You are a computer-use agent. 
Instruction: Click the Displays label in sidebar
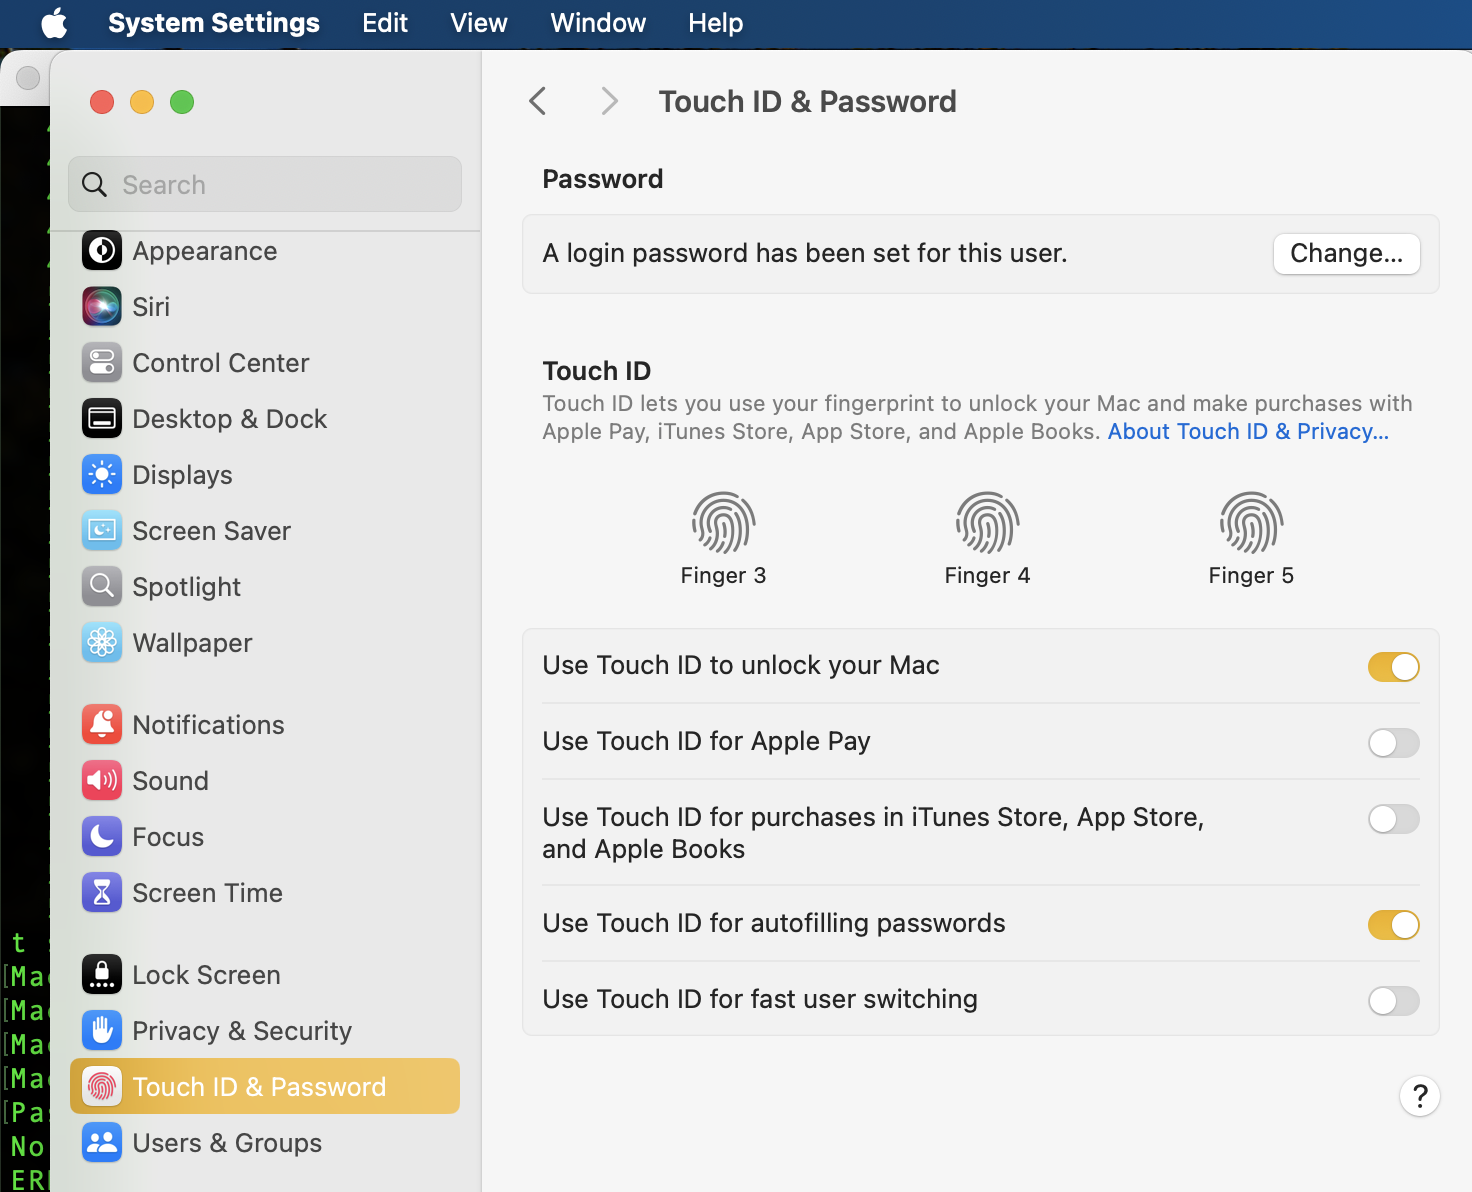click(x=183, y=475)
